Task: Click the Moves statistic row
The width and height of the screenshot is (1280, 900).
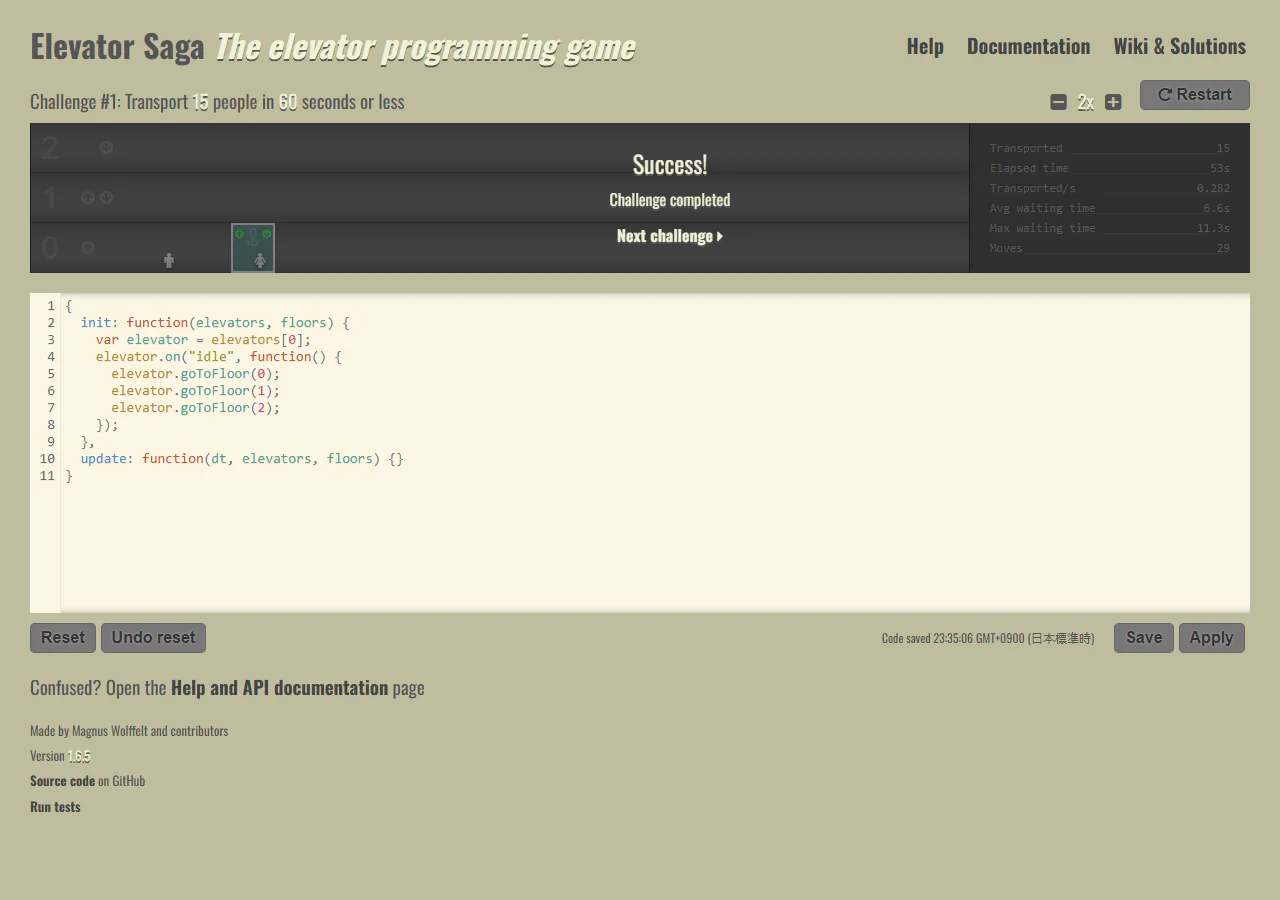Action: 1110,248
